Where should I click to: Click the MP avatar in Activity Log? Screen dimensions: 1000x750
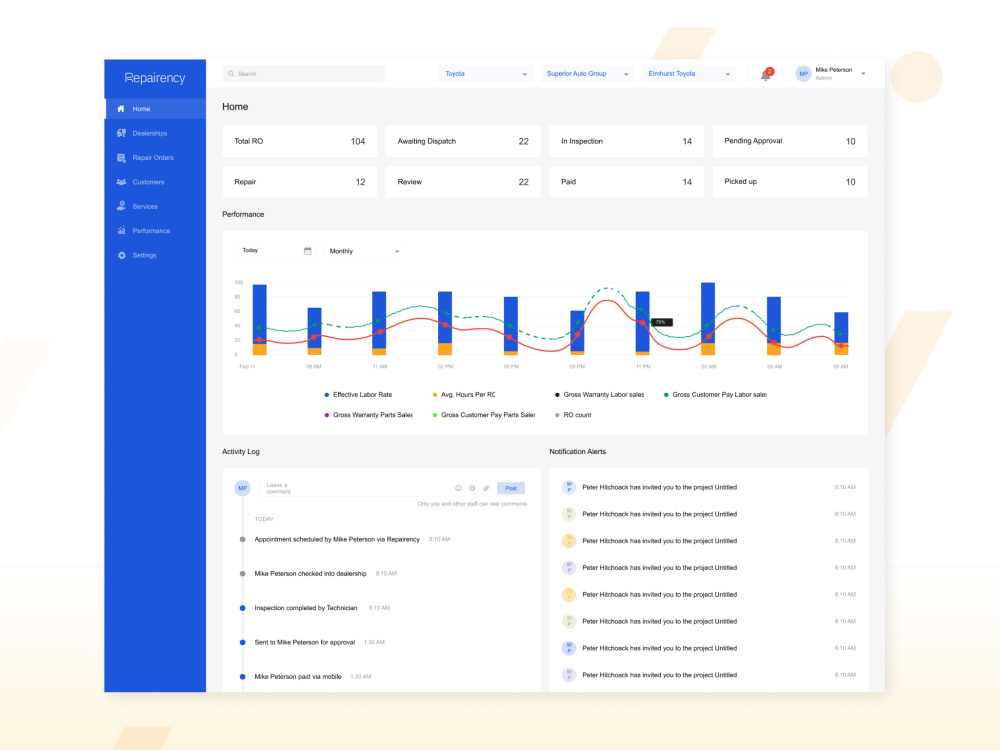(x=242, y=489)
